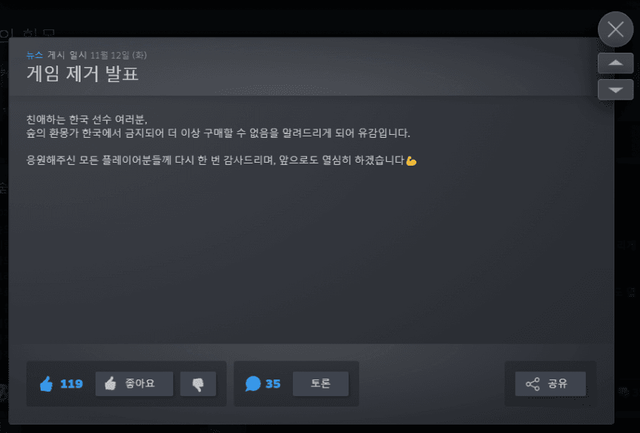Open the 뉴스 category link

(34, 55)
